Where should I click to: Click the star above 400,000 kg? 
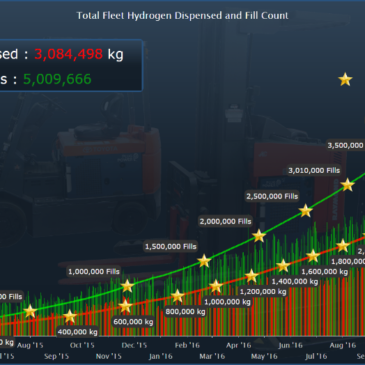69,316
